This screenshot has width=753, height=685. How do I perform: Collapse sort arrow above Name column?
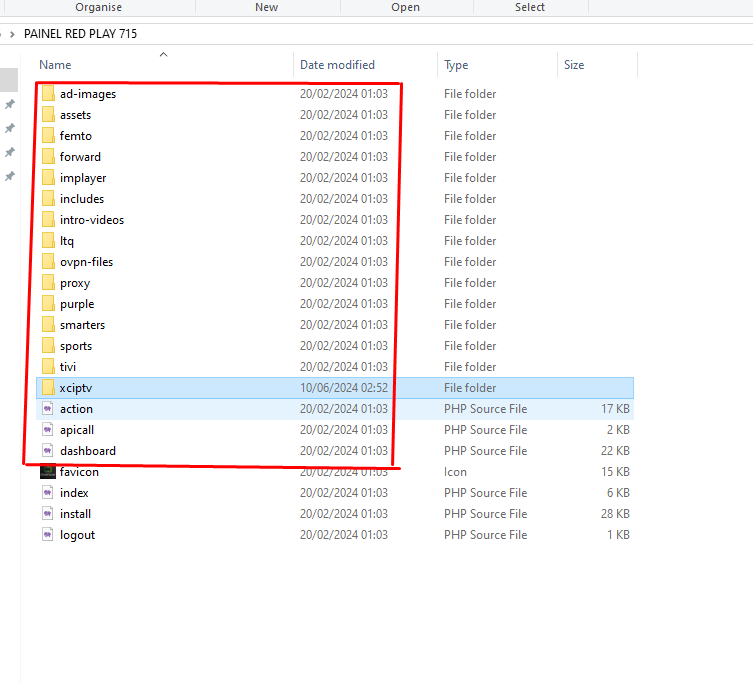(x=163, y=54)
